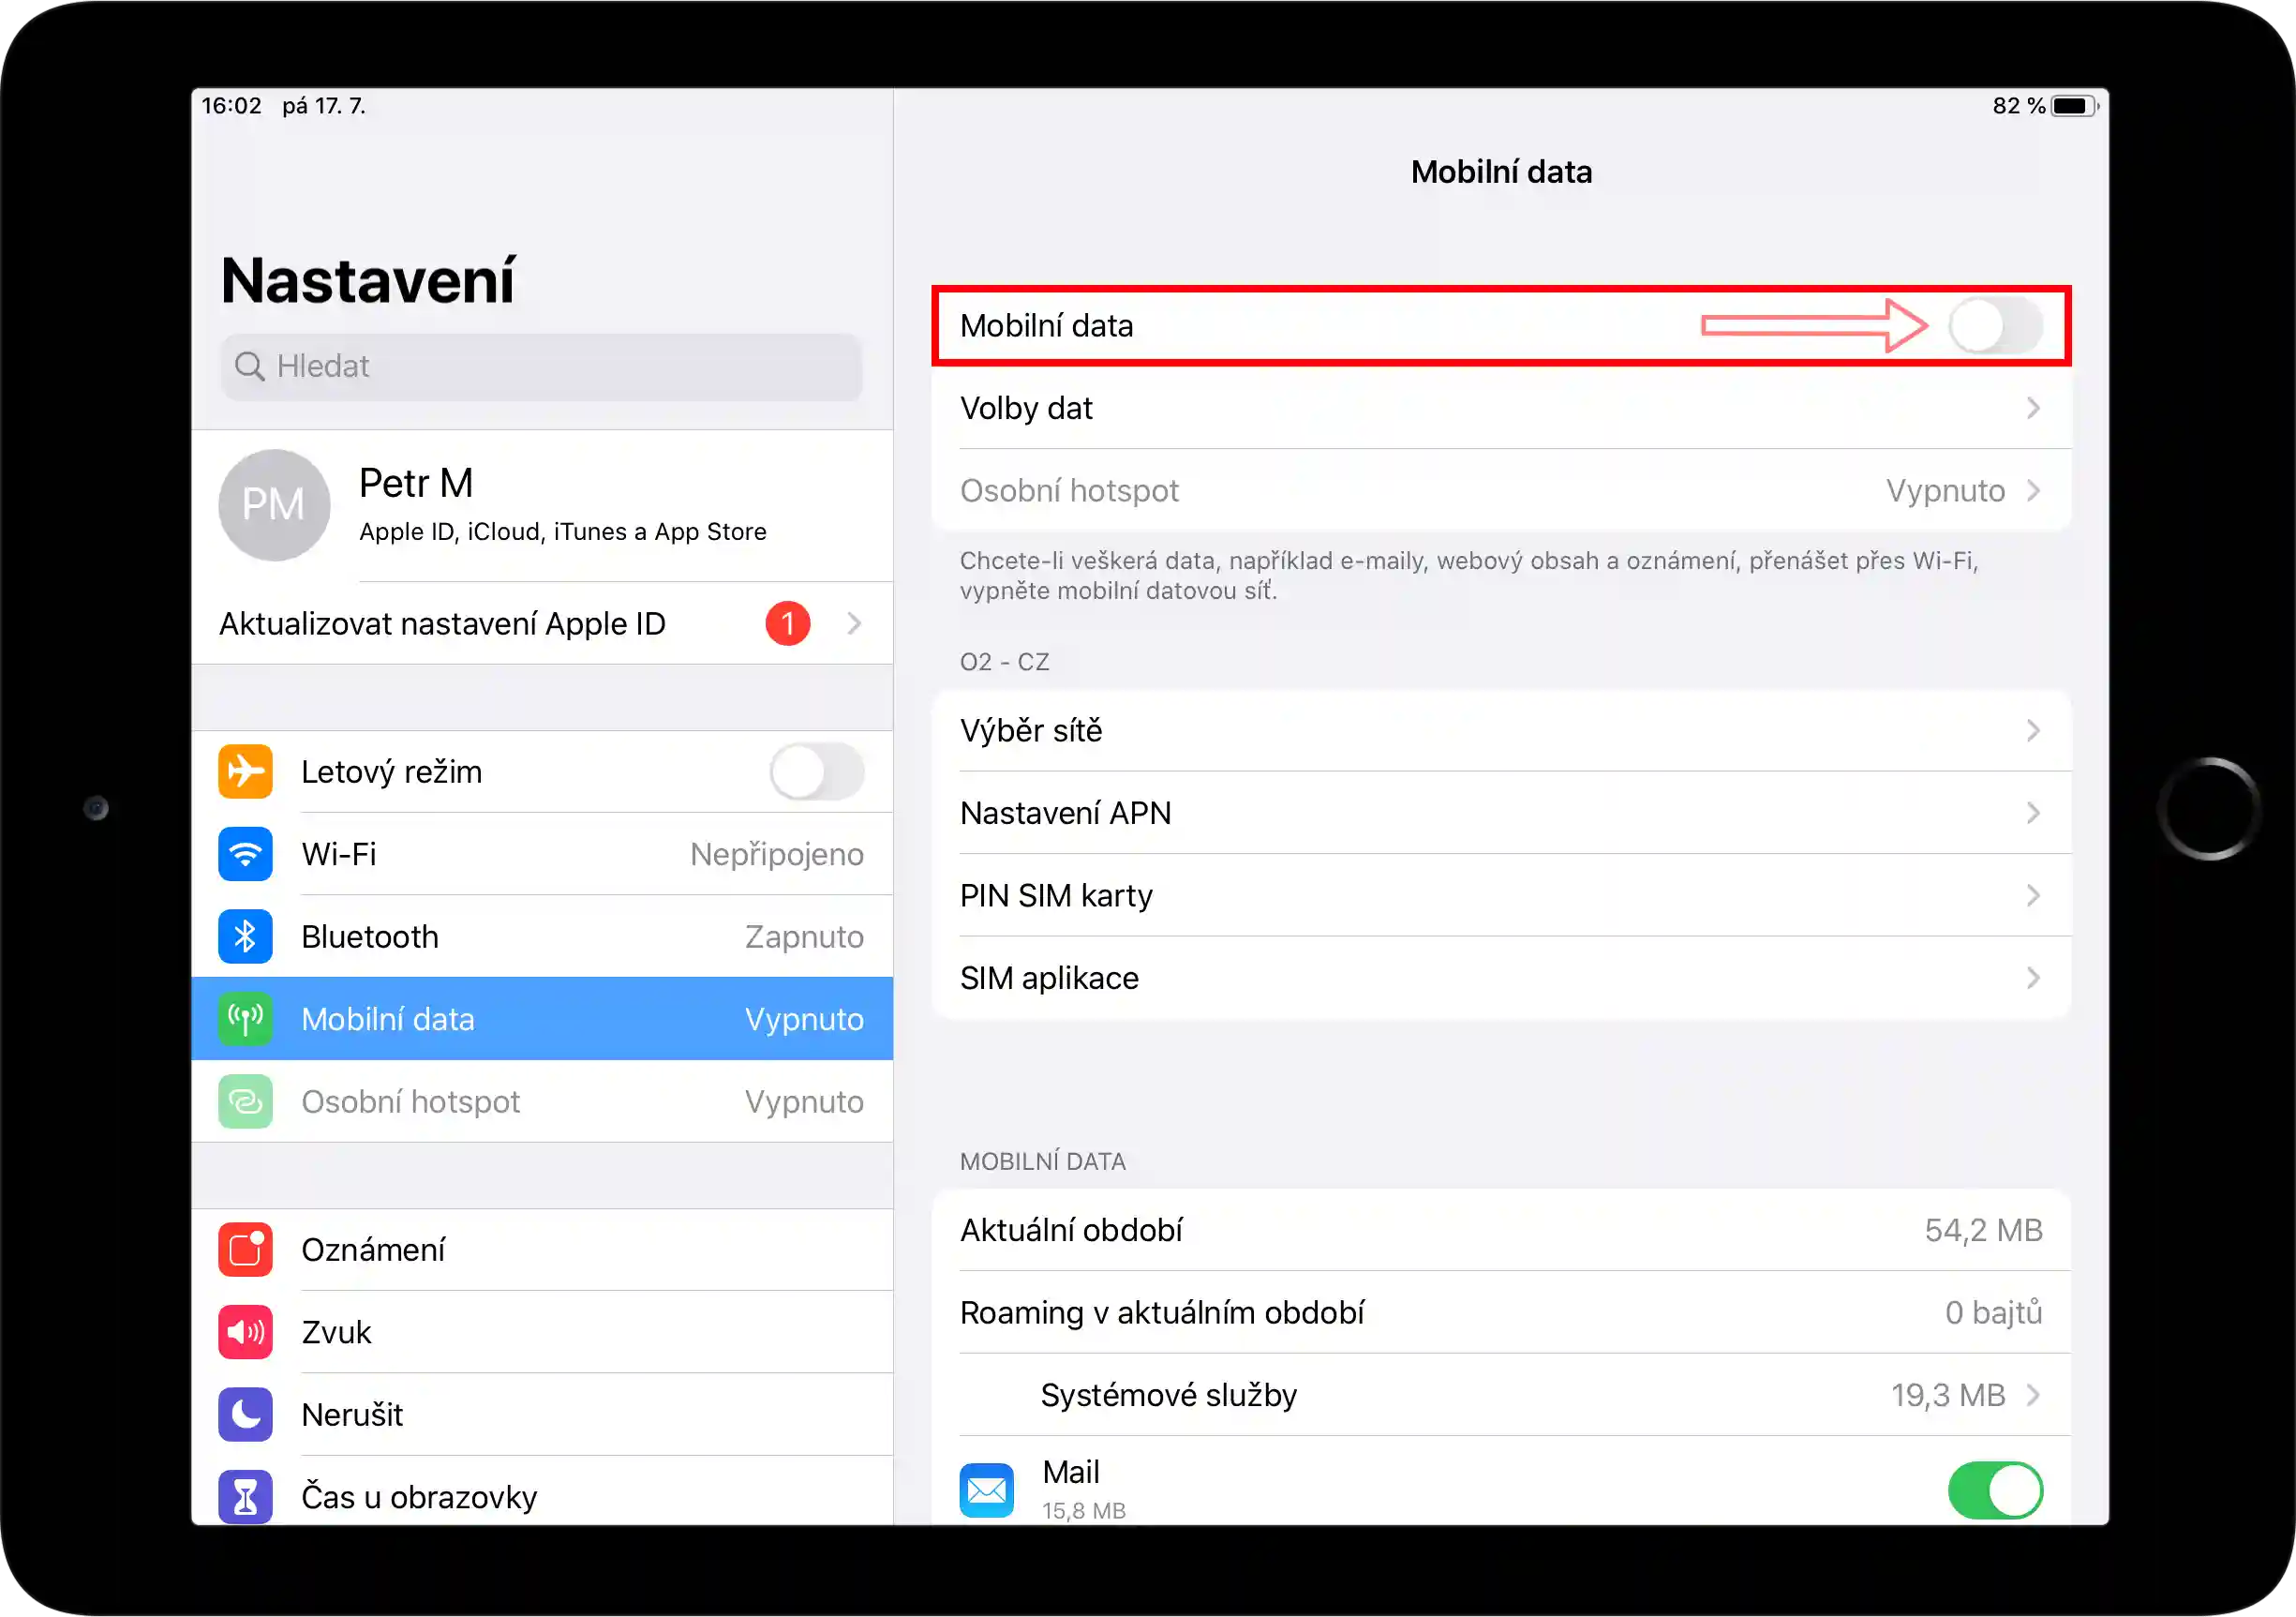Tap the Čas u obrazovky hourglass icon
The image size is (2296, 1617).
click(245, 1496)
